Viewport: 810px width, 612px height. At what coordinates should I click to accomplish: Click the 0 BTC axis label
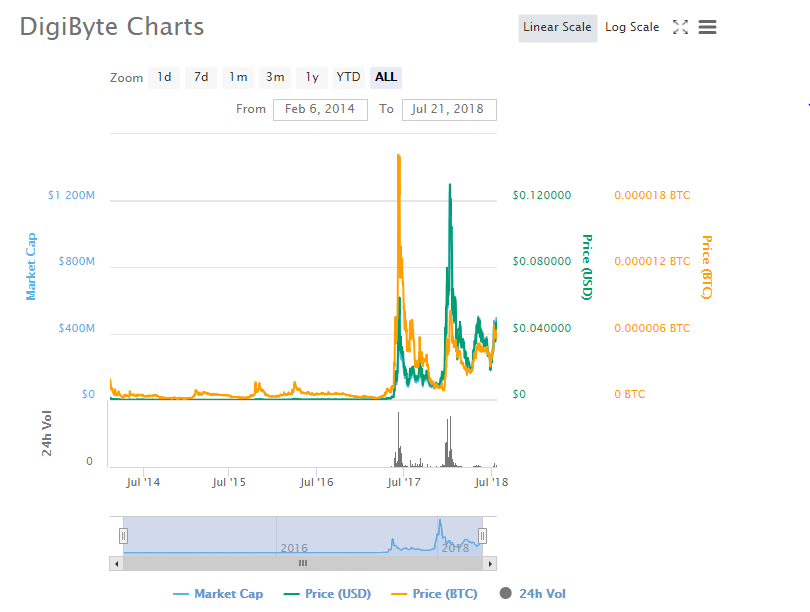(x=630, y=394)
